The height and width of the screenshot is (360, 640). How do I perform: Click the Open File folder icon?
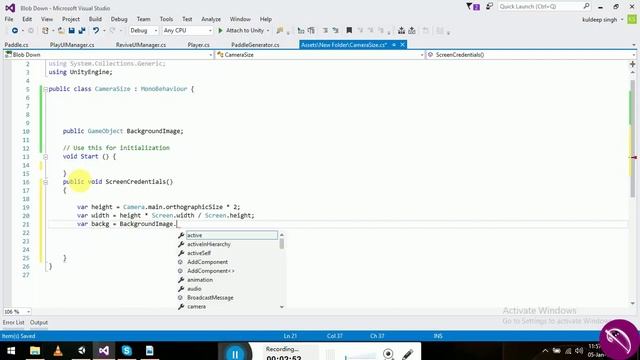[x=61, y=31]
